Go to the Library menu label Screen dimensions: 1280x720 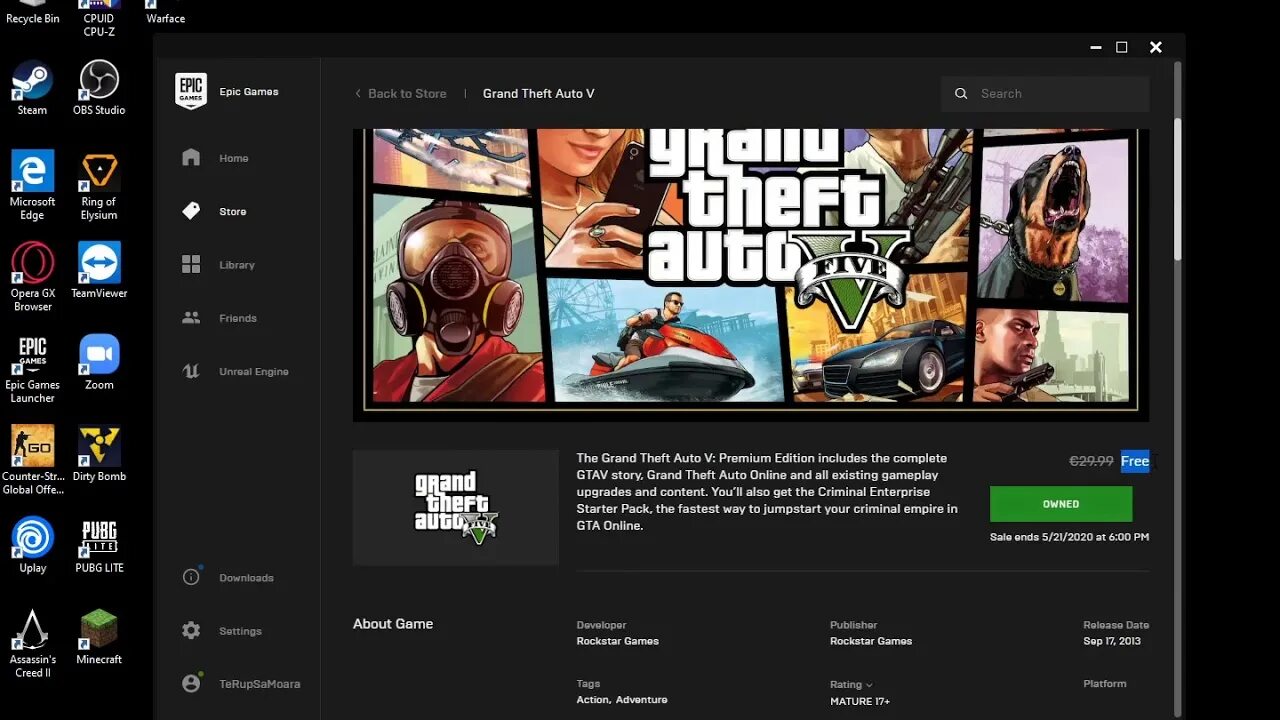coord(237,265)
